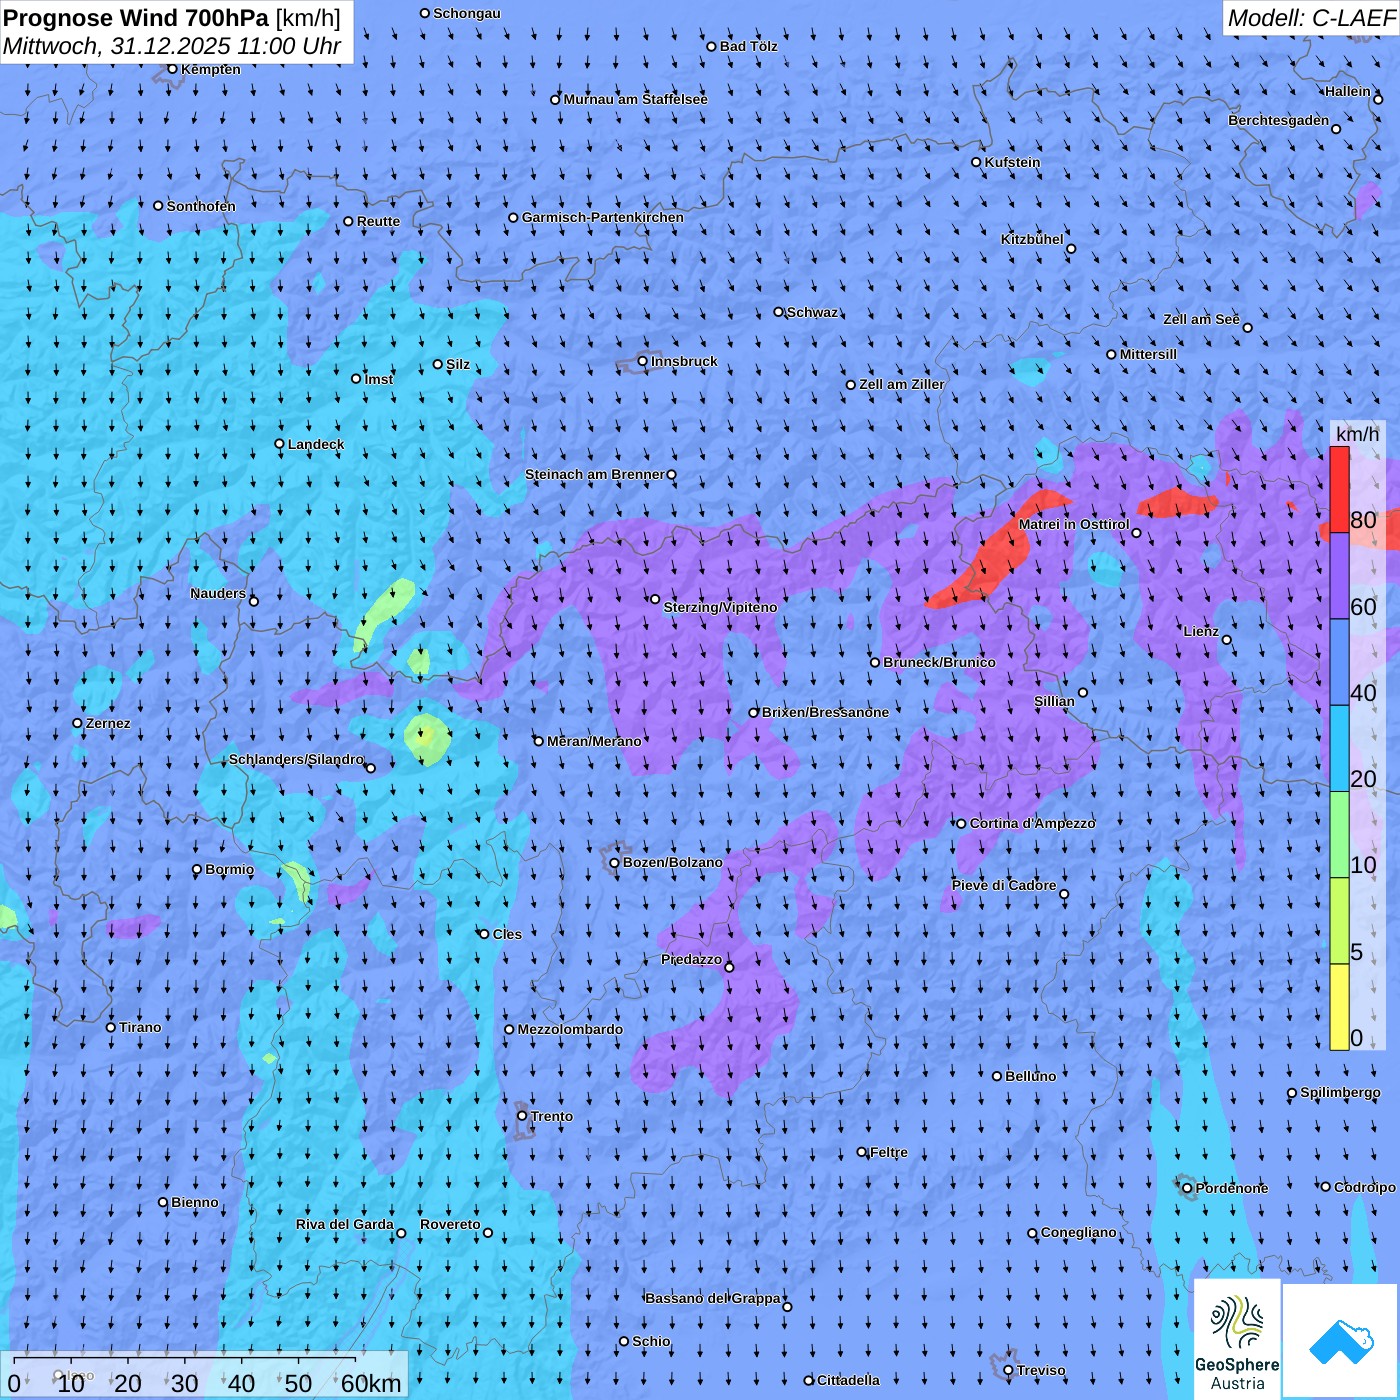Image resolution: width=1400 pixels, height=1400 pixels.
Task: Click the 'Treviso' map label
Action: point(1041,1370)
